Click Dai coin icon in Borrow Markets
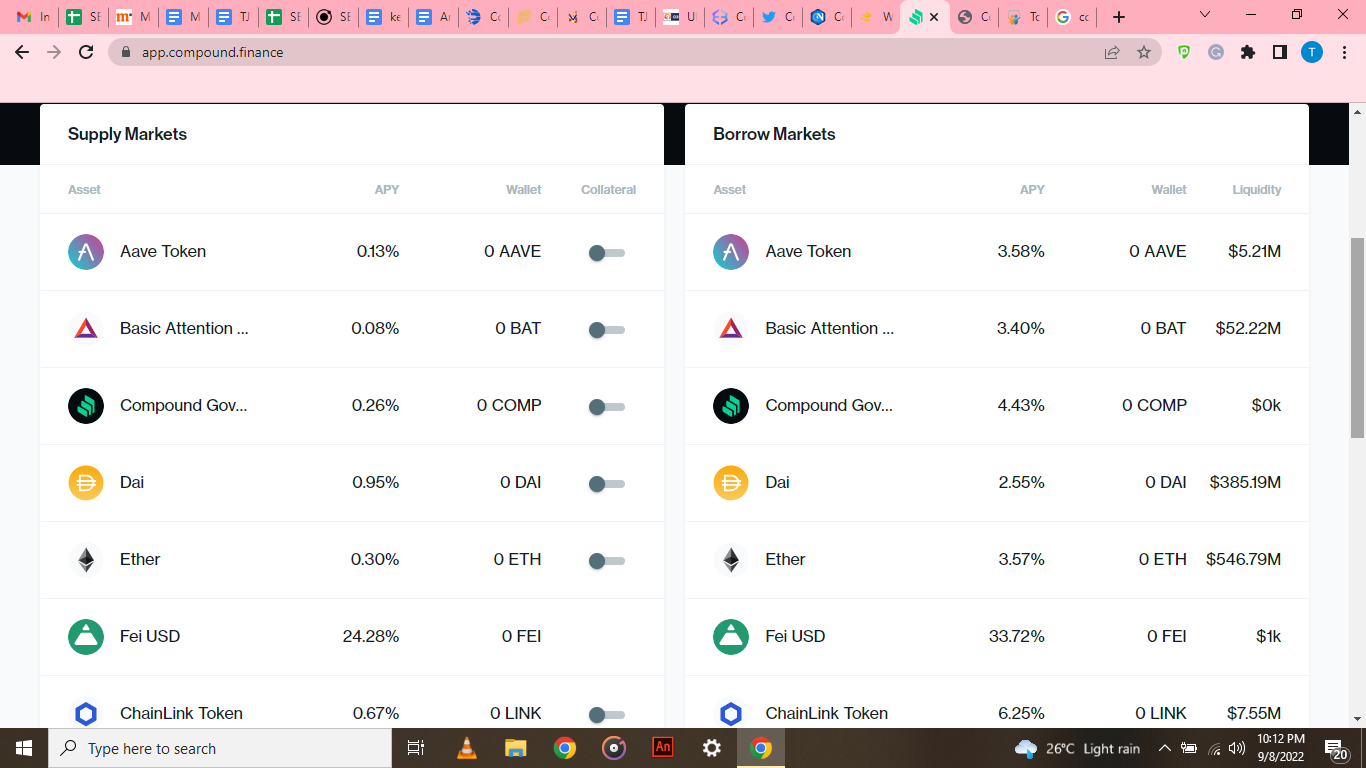 [731, 483]
